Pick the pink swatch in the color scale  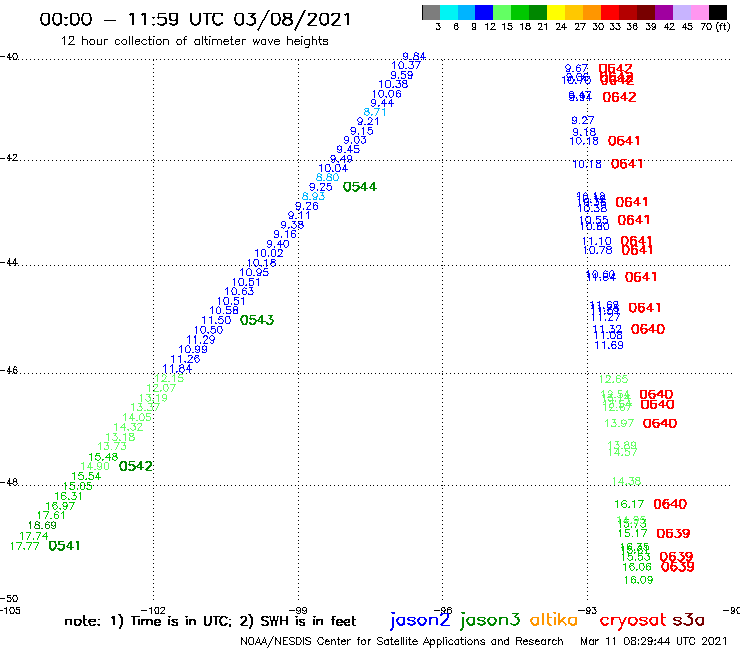pyautogui.click(x=699, y=12)
